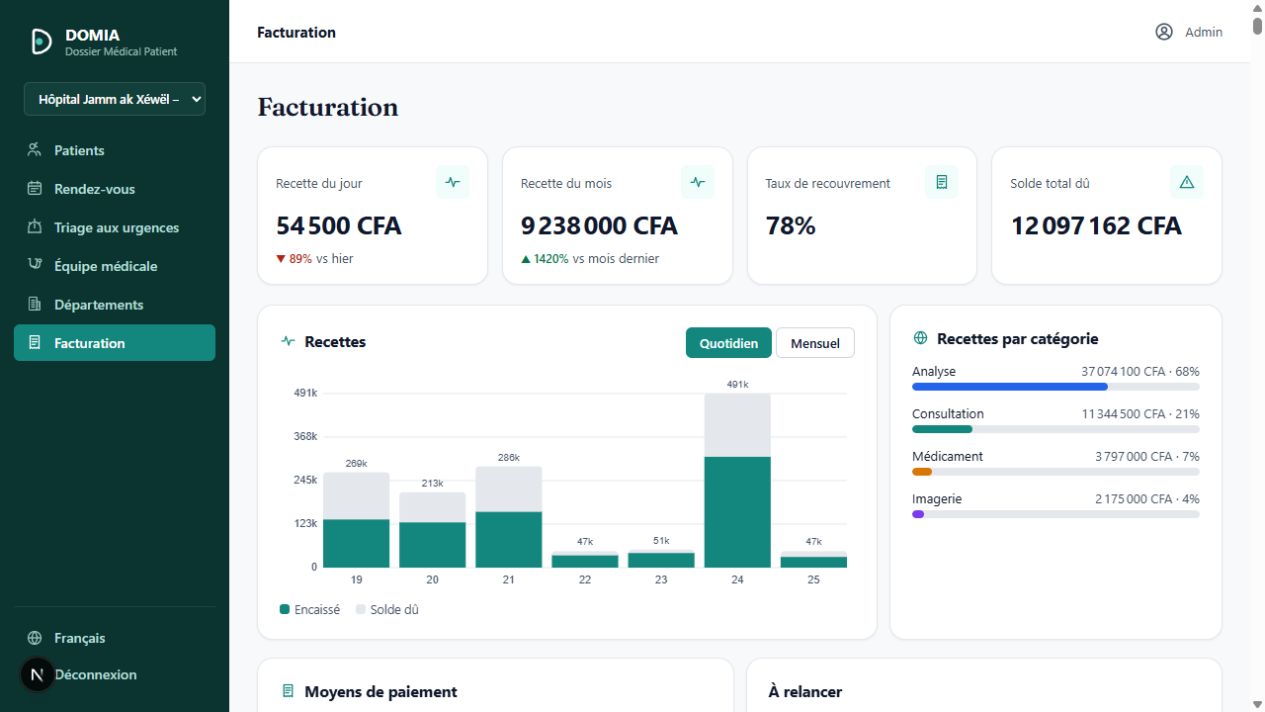
Task: Change language via Français
Action: [115, 638]
